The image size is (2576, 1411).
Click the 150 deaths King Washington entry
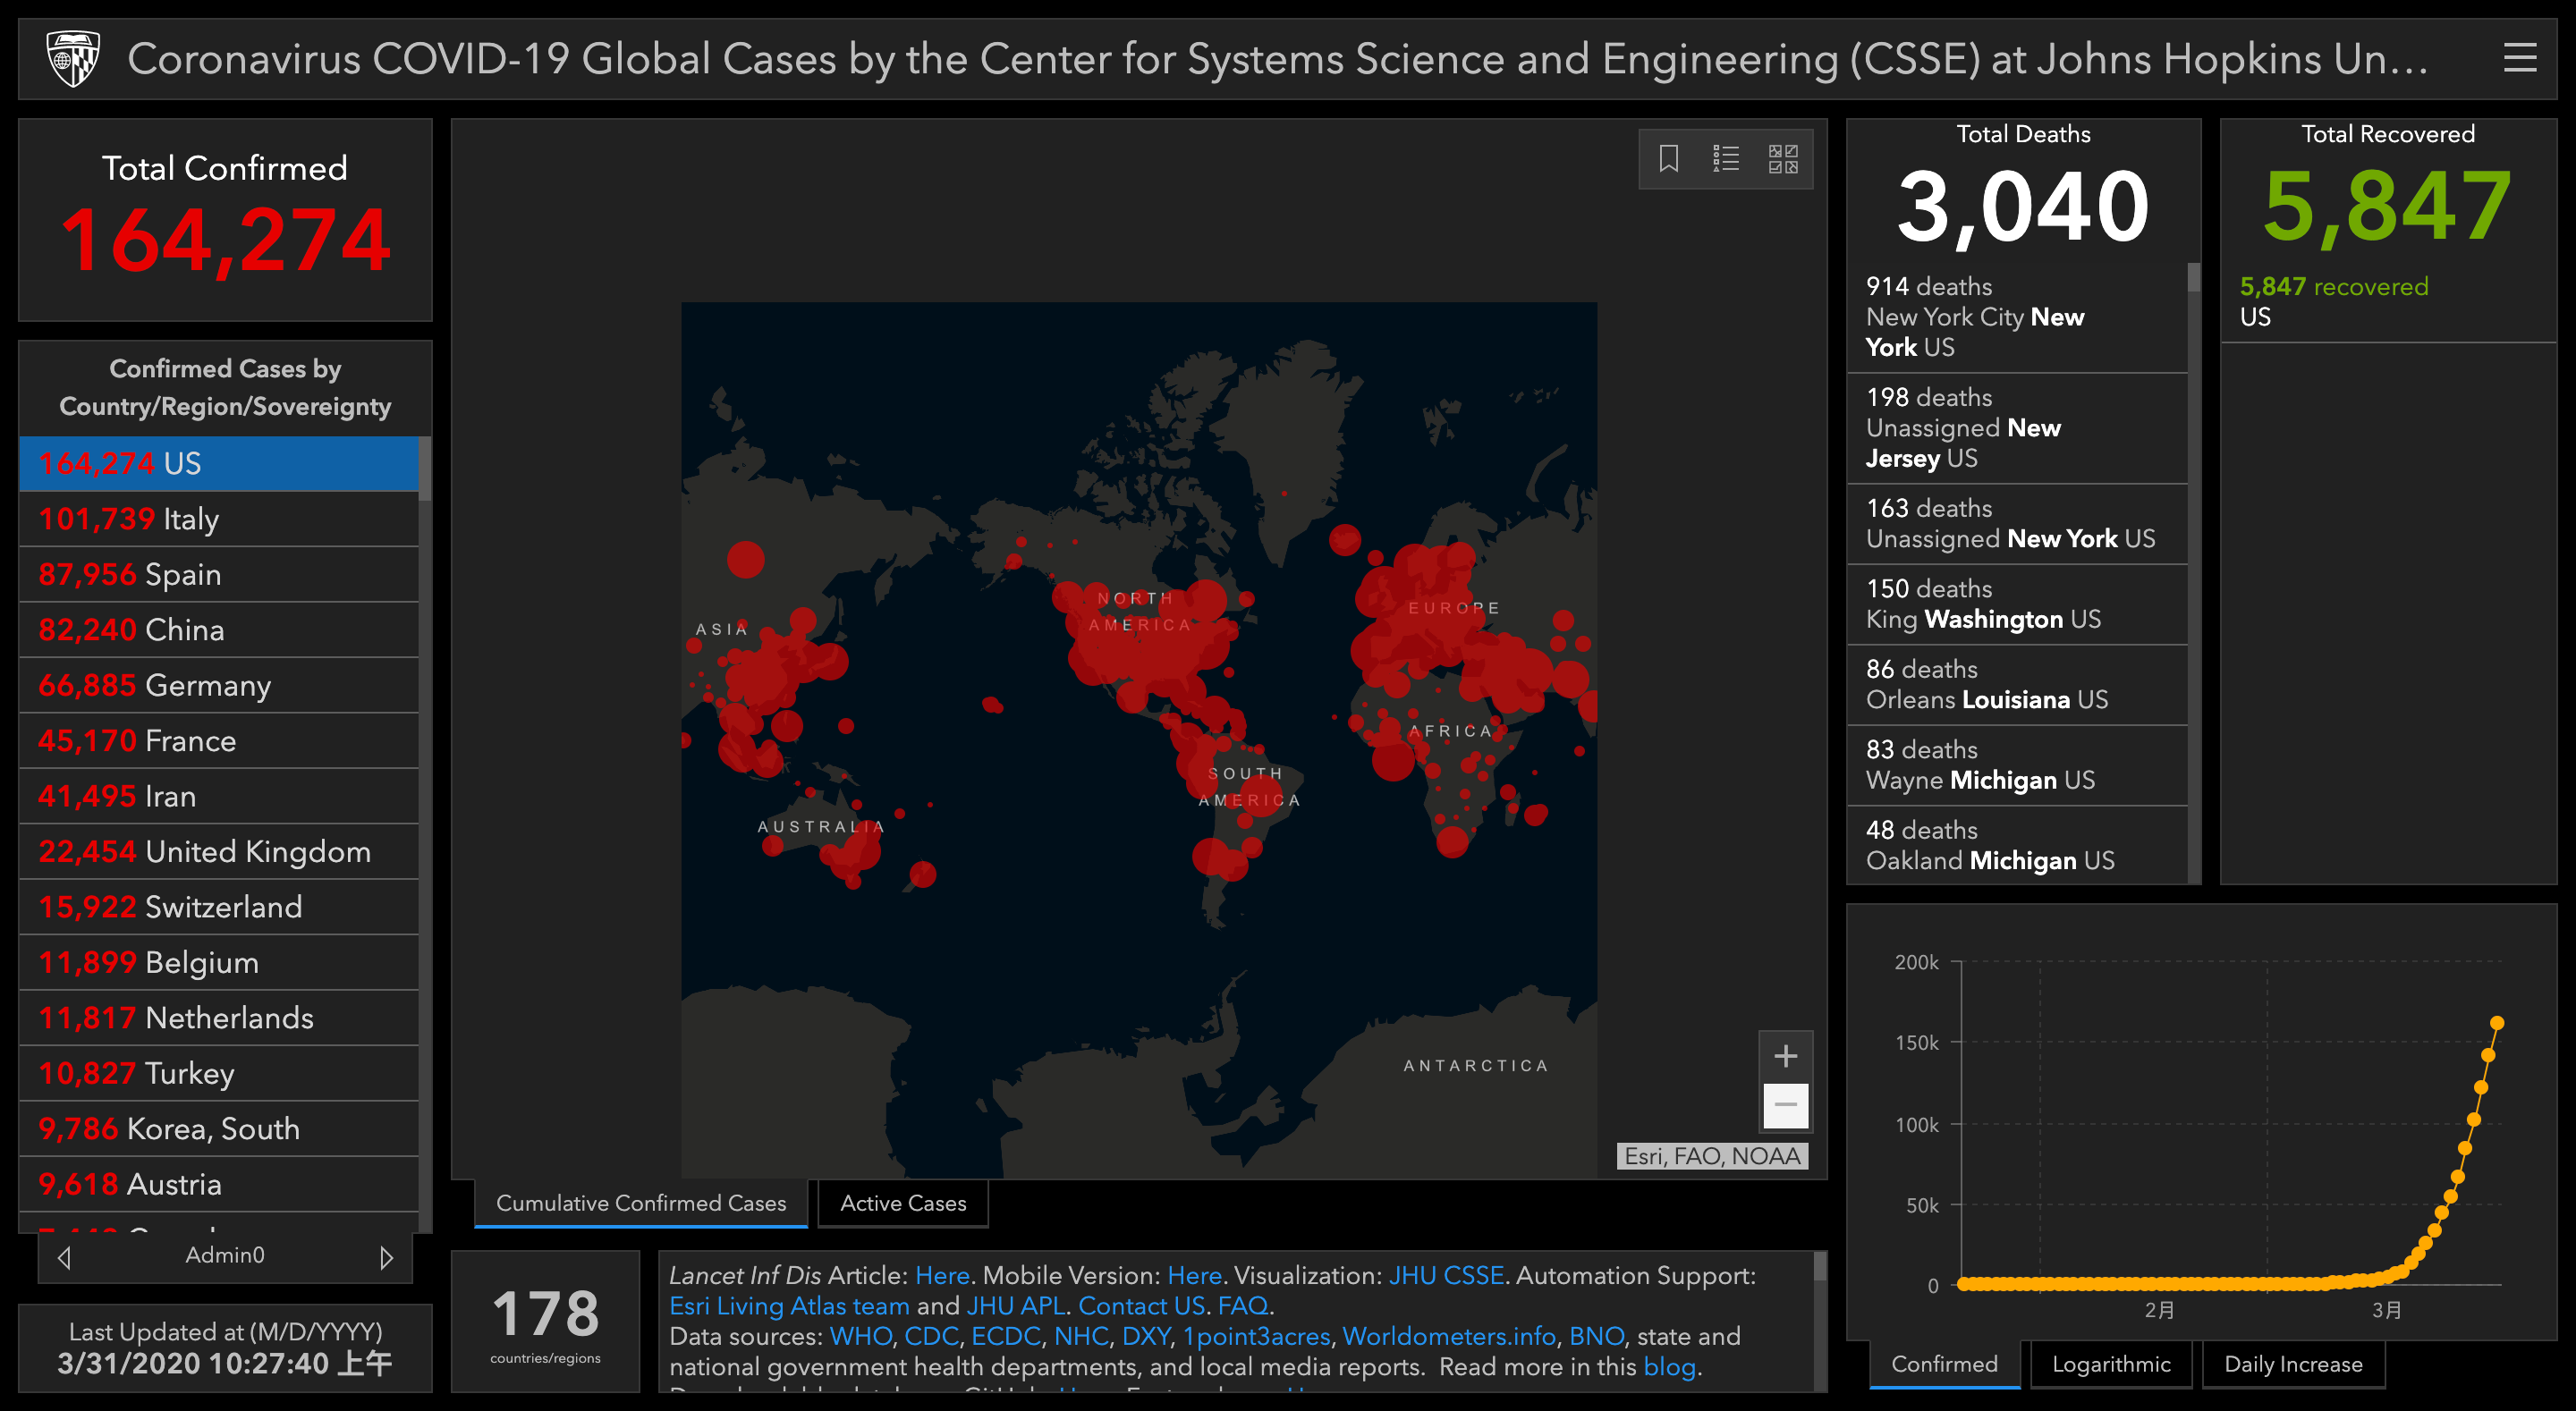(x=2017, y=604)
